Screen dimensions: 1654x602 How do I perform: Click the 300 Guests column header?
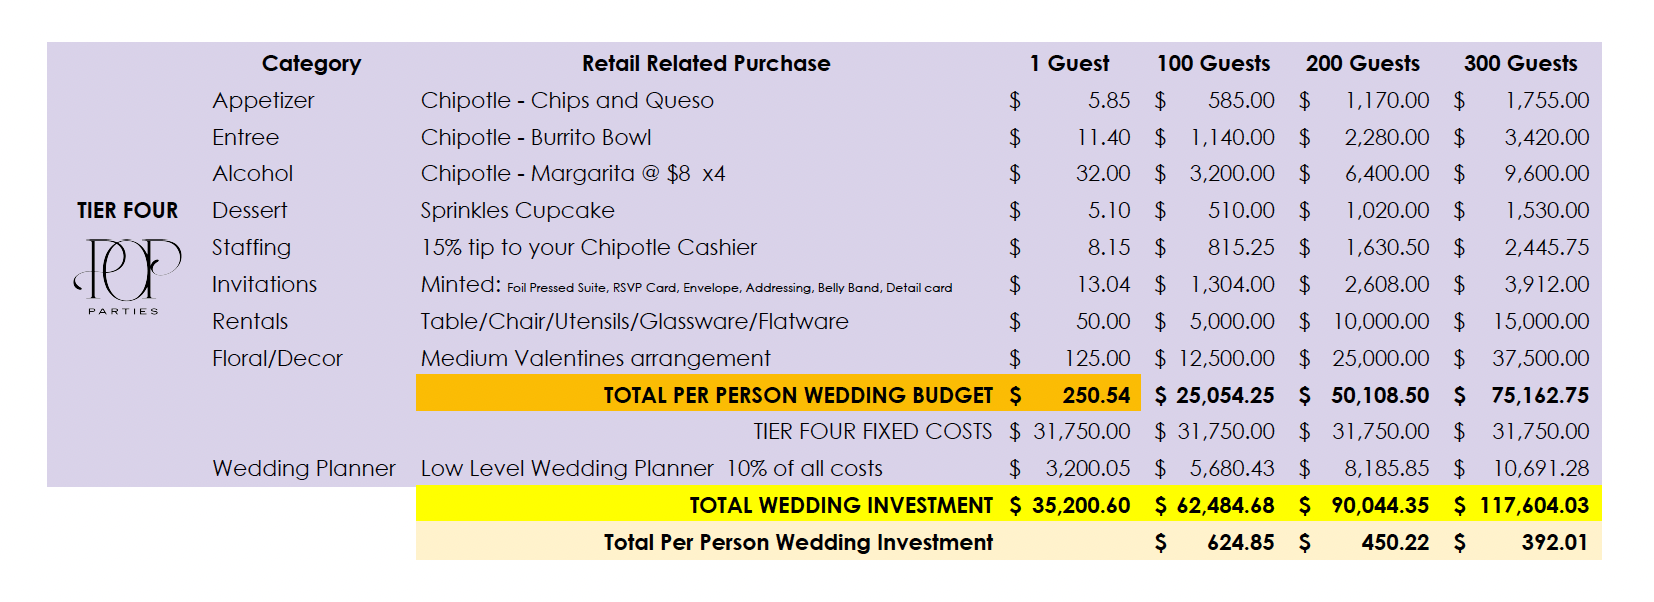(x=1520, y=64)
